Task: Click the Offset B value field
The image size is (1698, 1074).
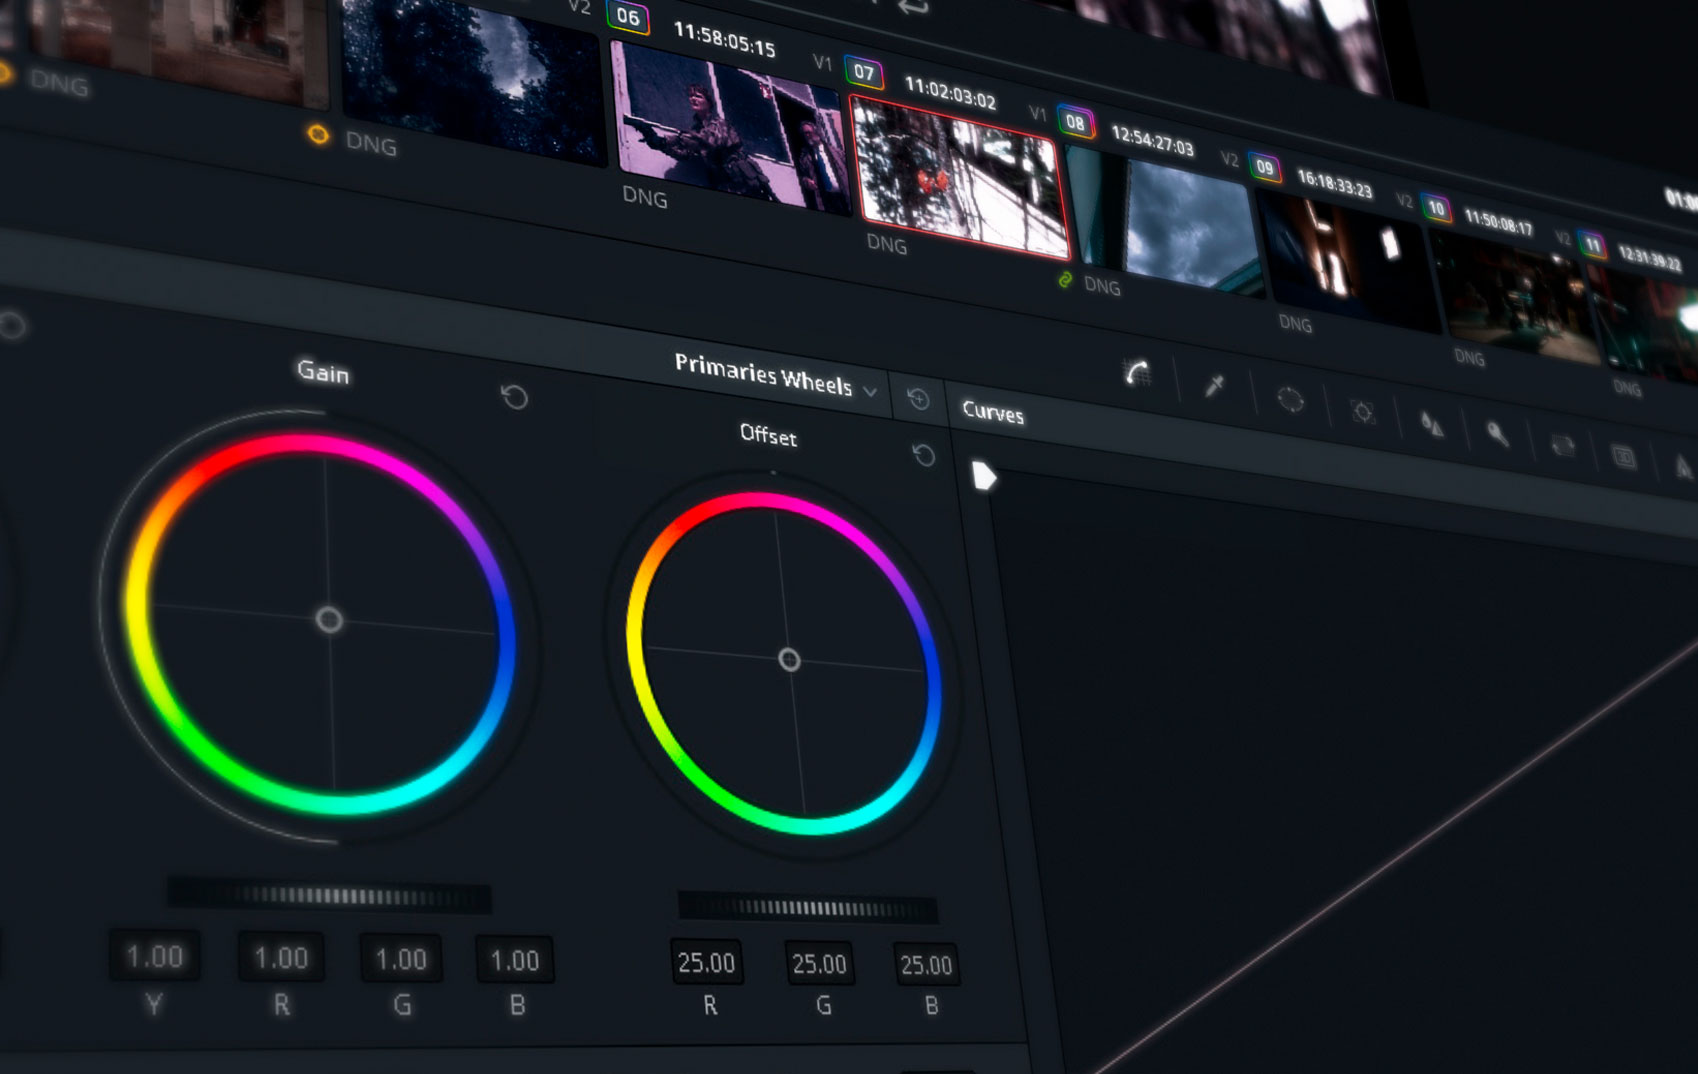Action: click(926, 965)
